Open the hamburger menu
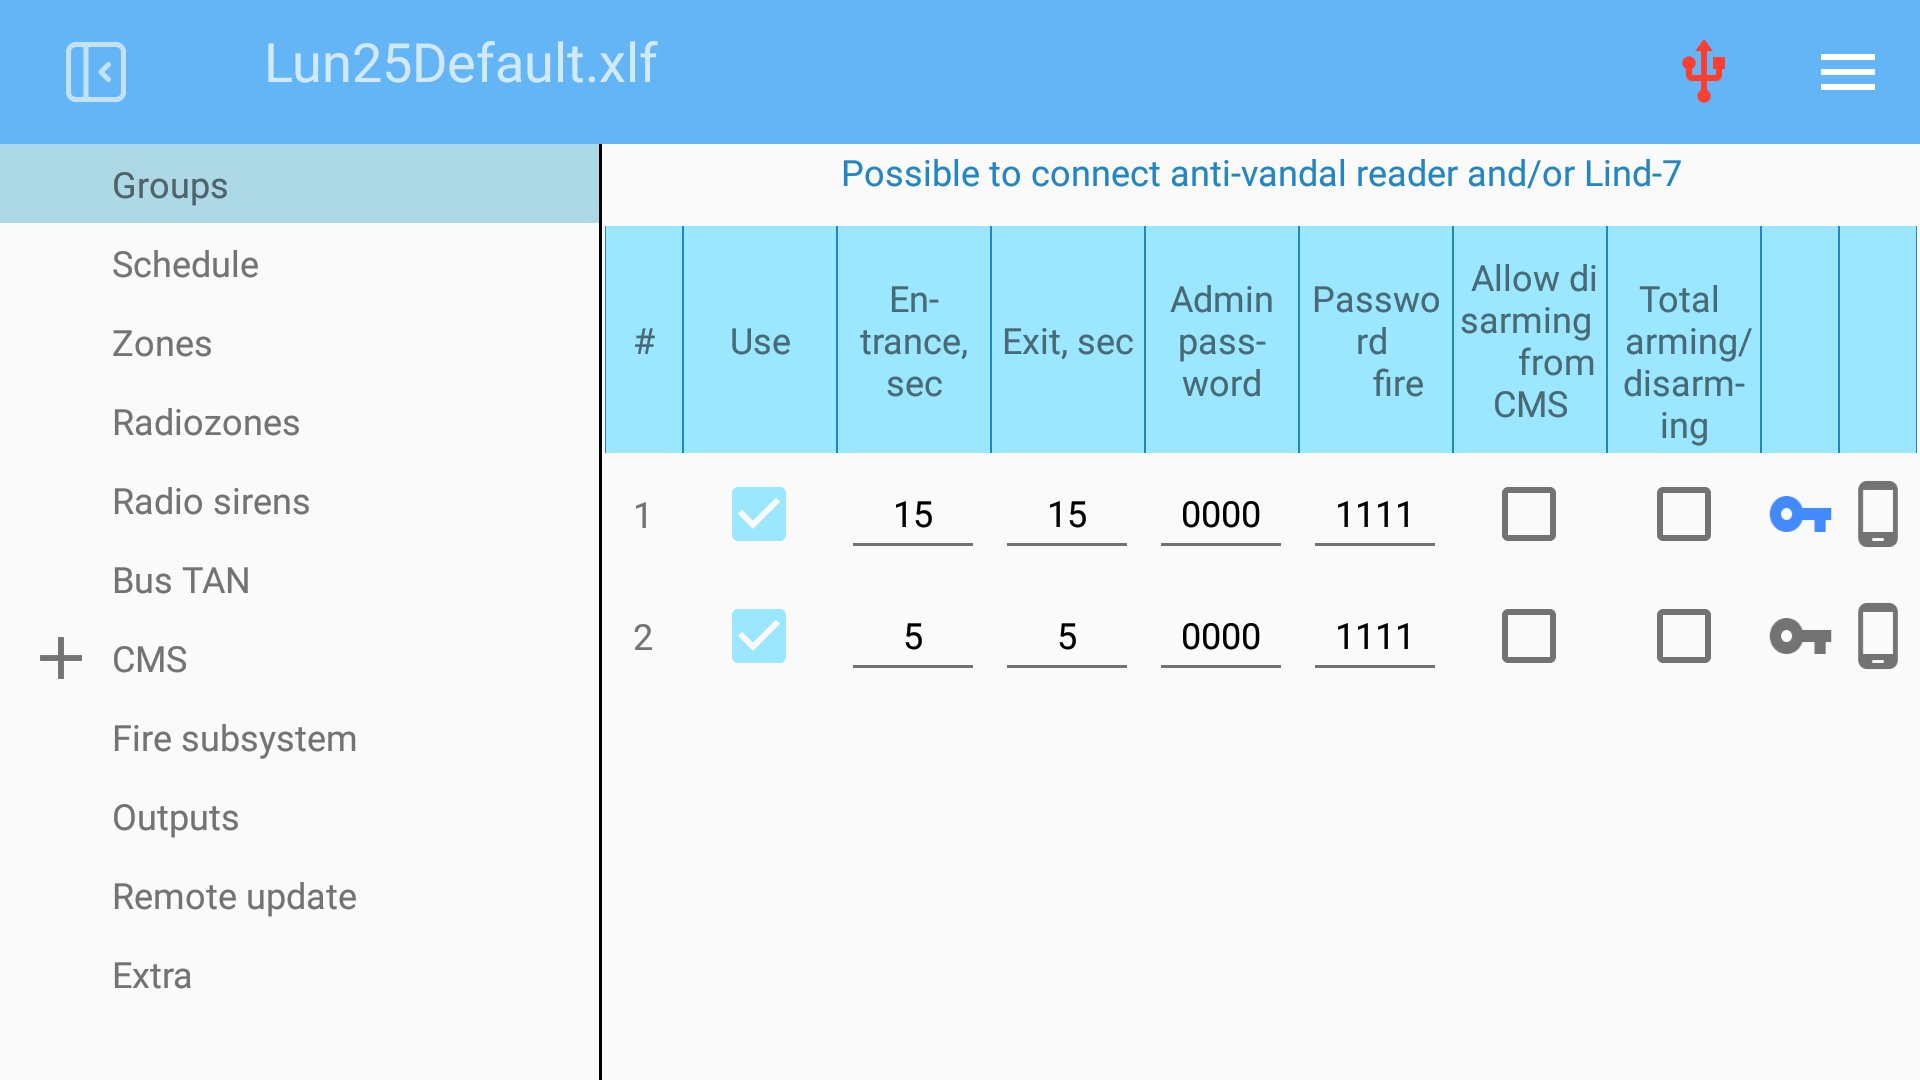The height and width of the screenshot is (1080, 1920). tap(1847, 72)
